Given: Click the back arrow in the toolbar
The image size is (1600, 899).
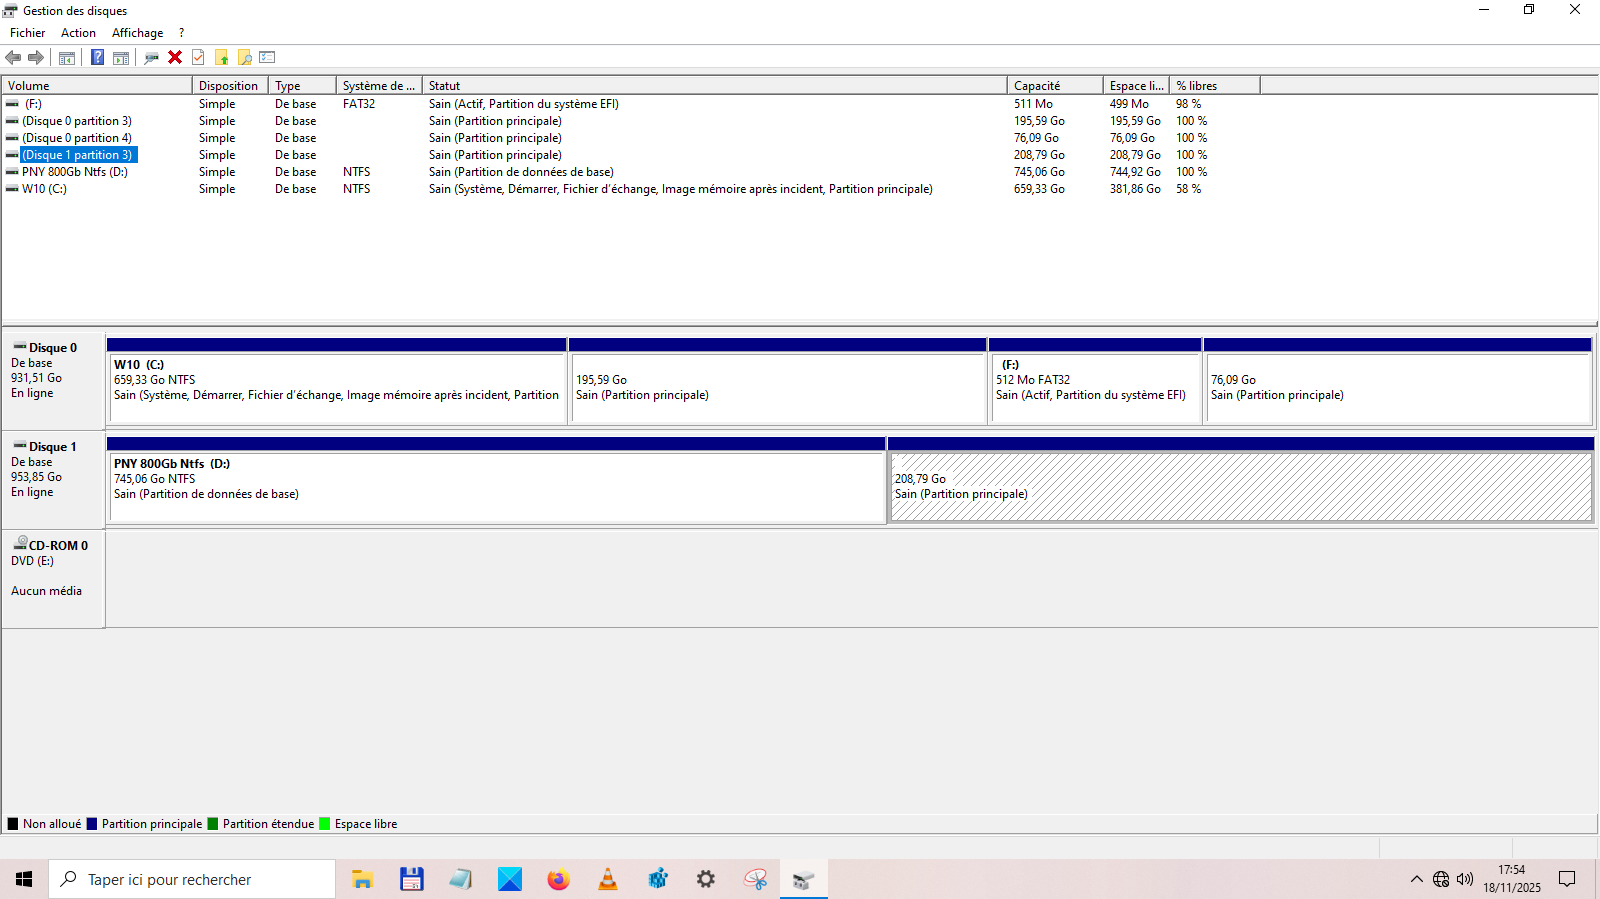Looking at the screenshot, I should [x=13, y=57].
